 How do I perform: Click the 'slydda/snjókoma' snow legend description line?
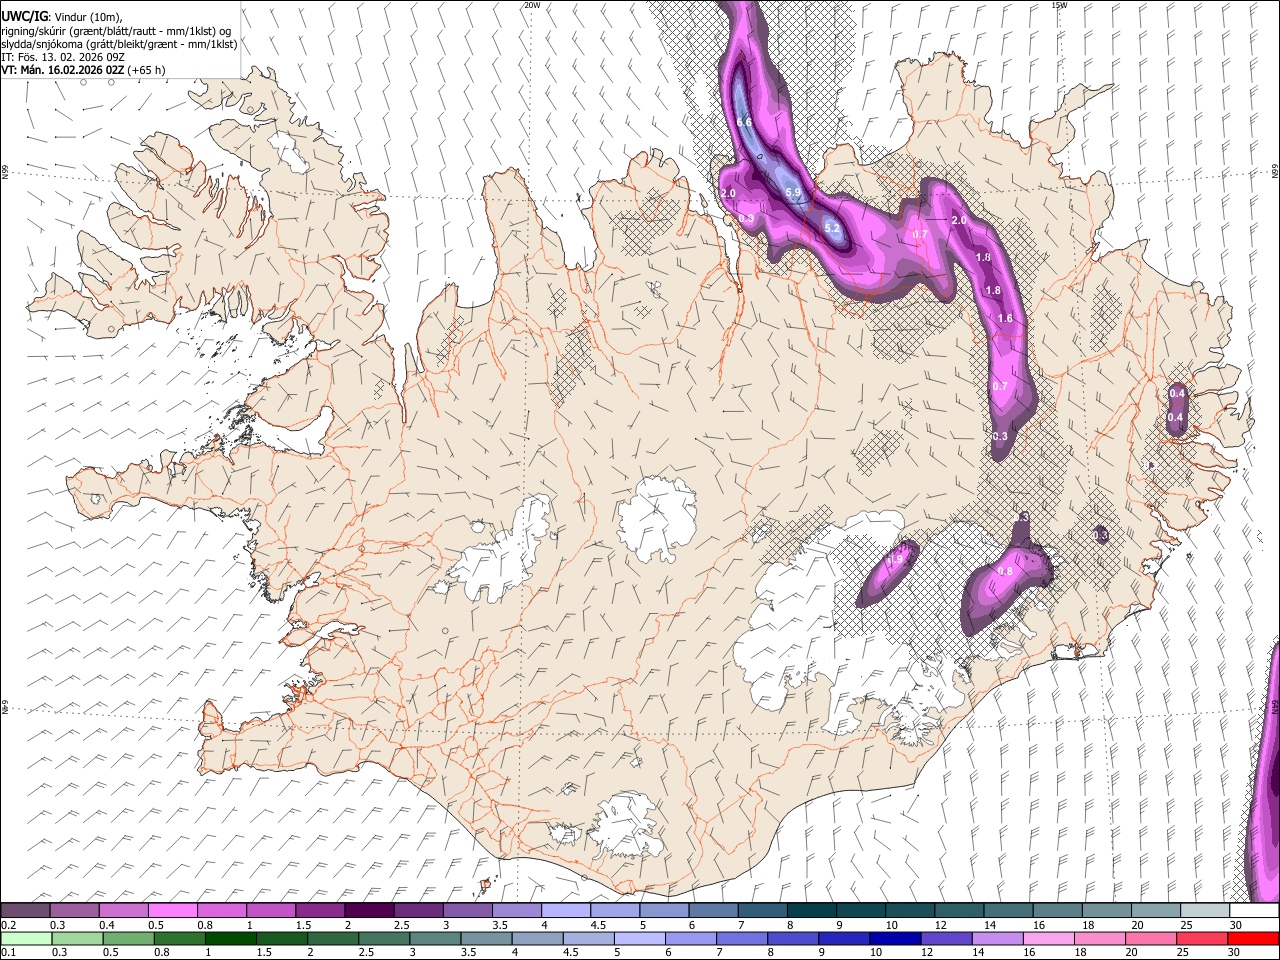[119, 44]
